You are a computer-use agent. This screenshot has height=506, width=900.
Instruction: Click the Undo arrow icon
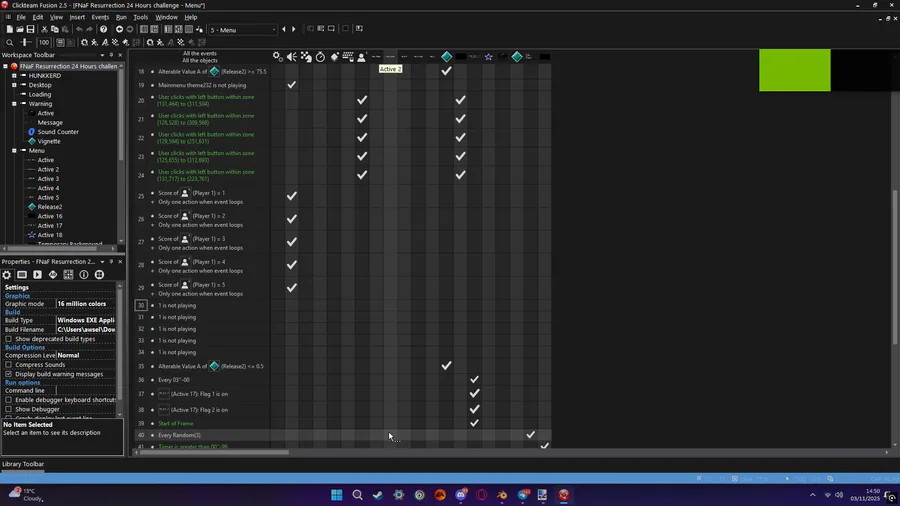(79, 29)
